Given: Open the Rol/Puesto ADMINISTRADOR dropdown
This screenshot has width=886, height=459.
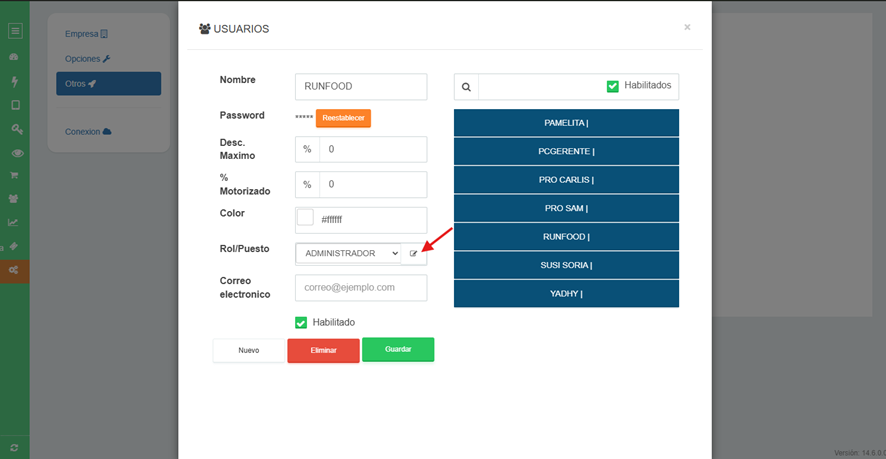Looking at the screenshot, I should (x=348, y=253).
